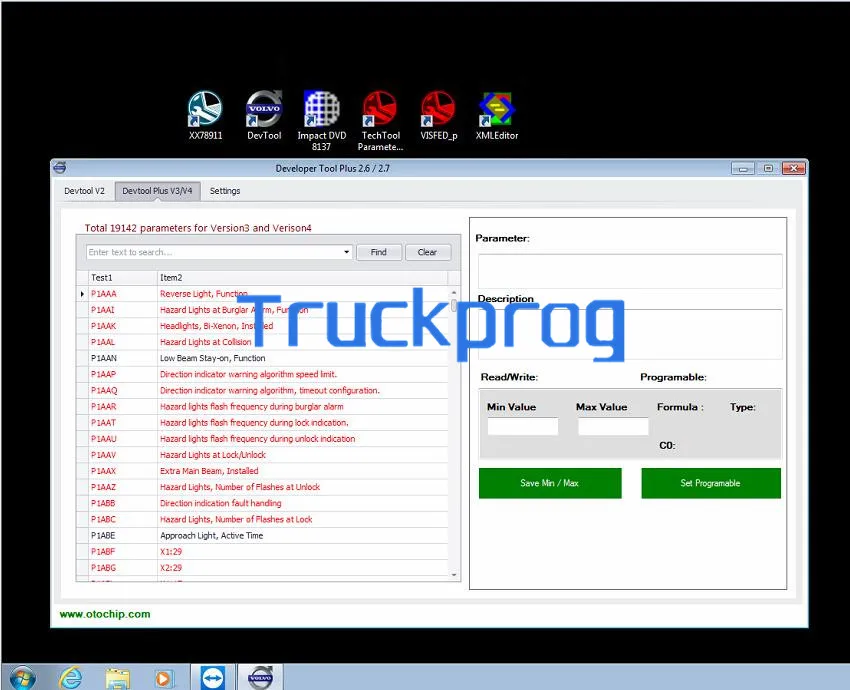The height and width of the screenshot is (690, 850).
Task: Launch Internet Explorer from the taskbar
Action: (x=70, y=678)
